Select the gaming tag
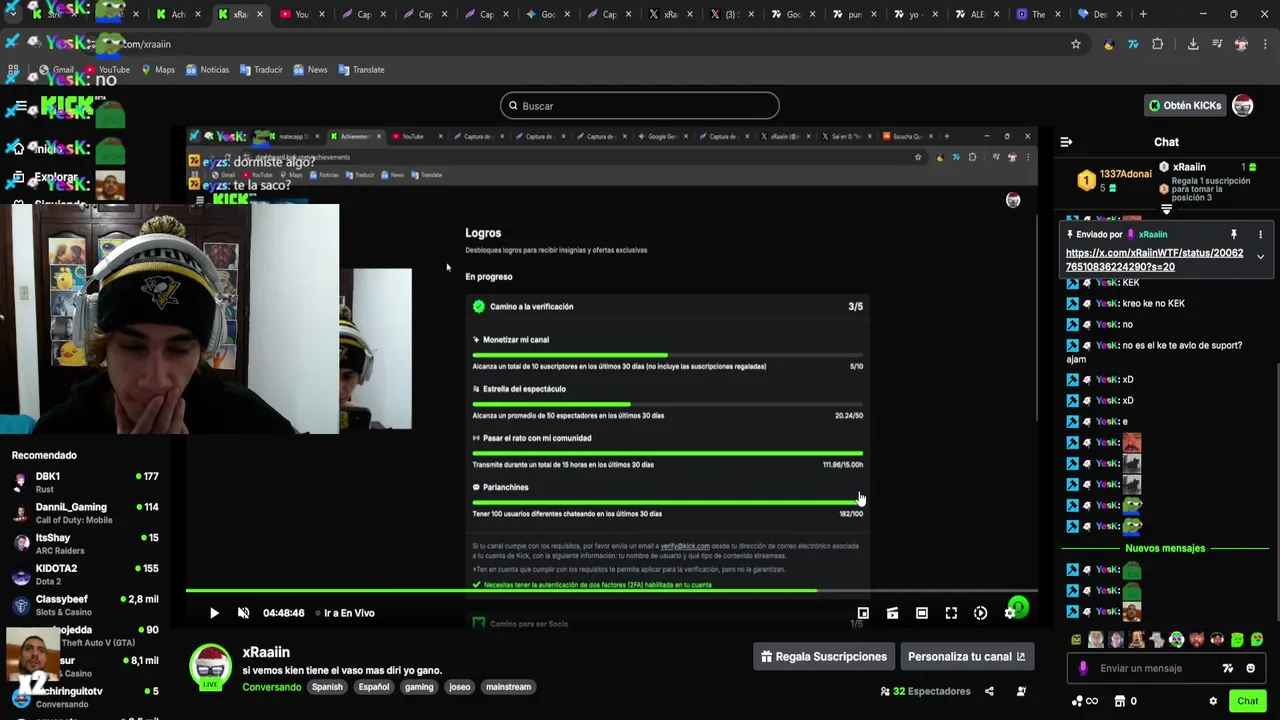 click(x=419, y=687)
